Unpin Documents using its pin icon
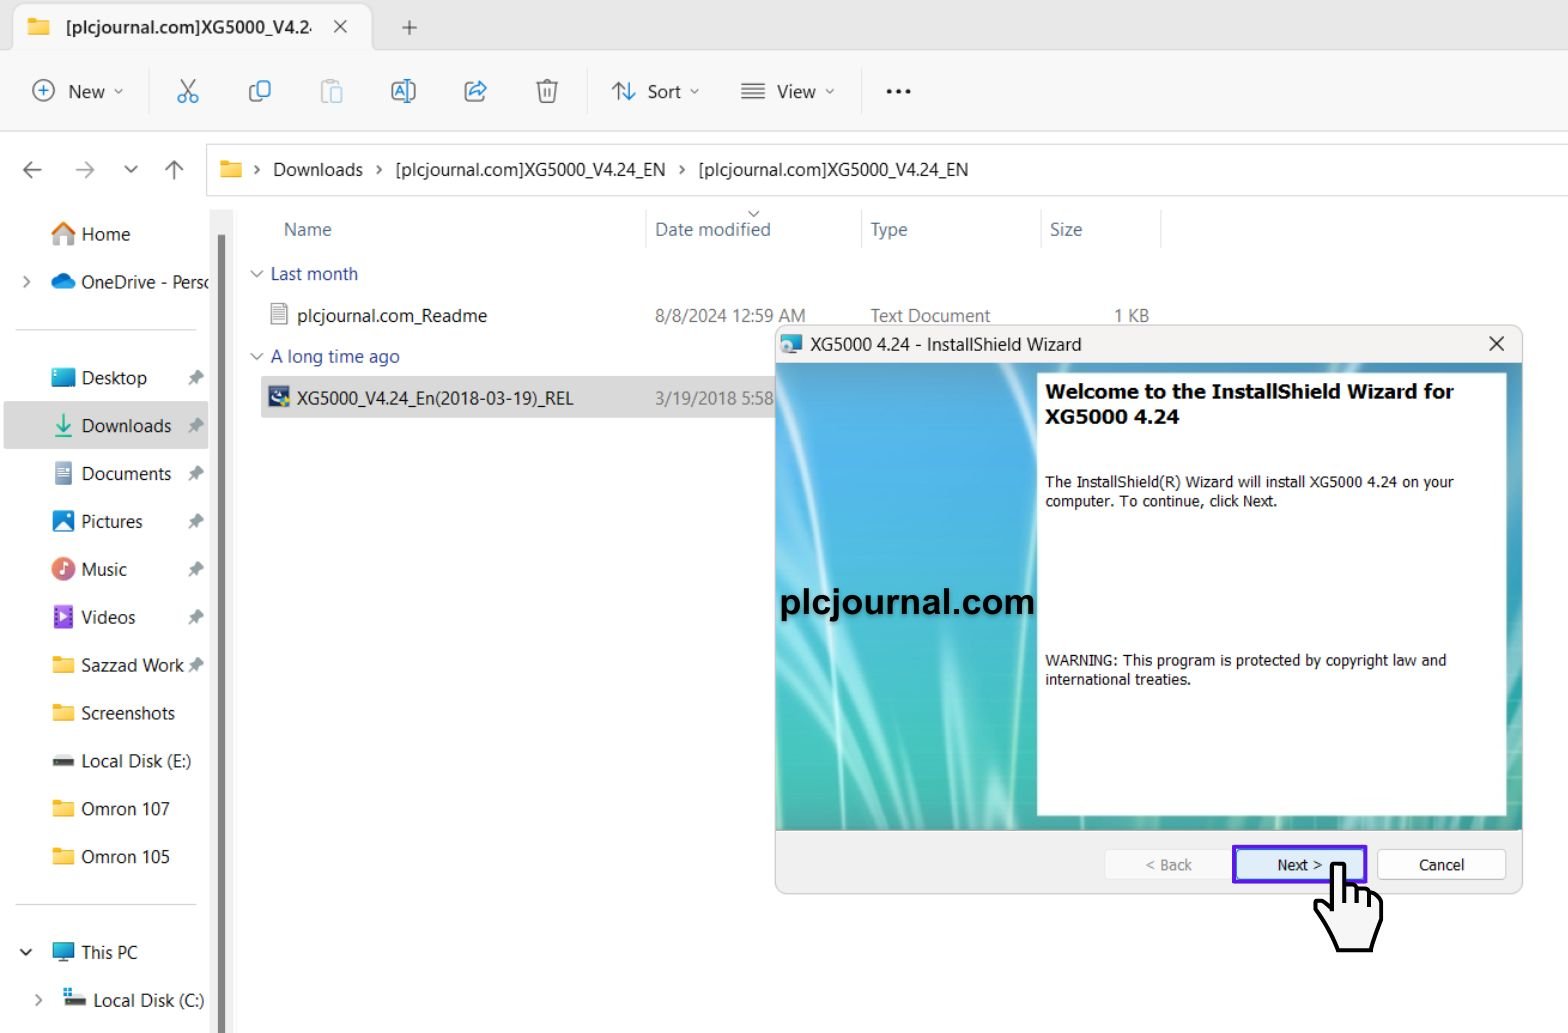The width and height of the screenshot is (1568, 1033). [x=195, y=474]
